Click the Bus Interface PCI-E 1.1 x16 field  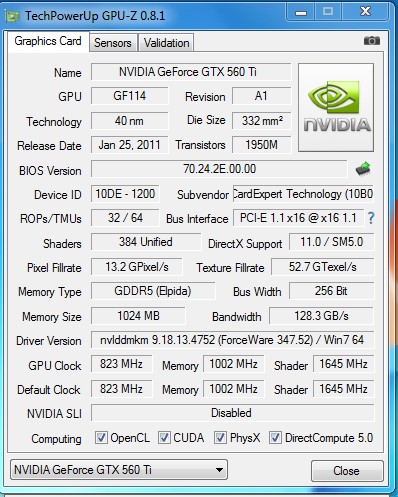click(298, 218)
